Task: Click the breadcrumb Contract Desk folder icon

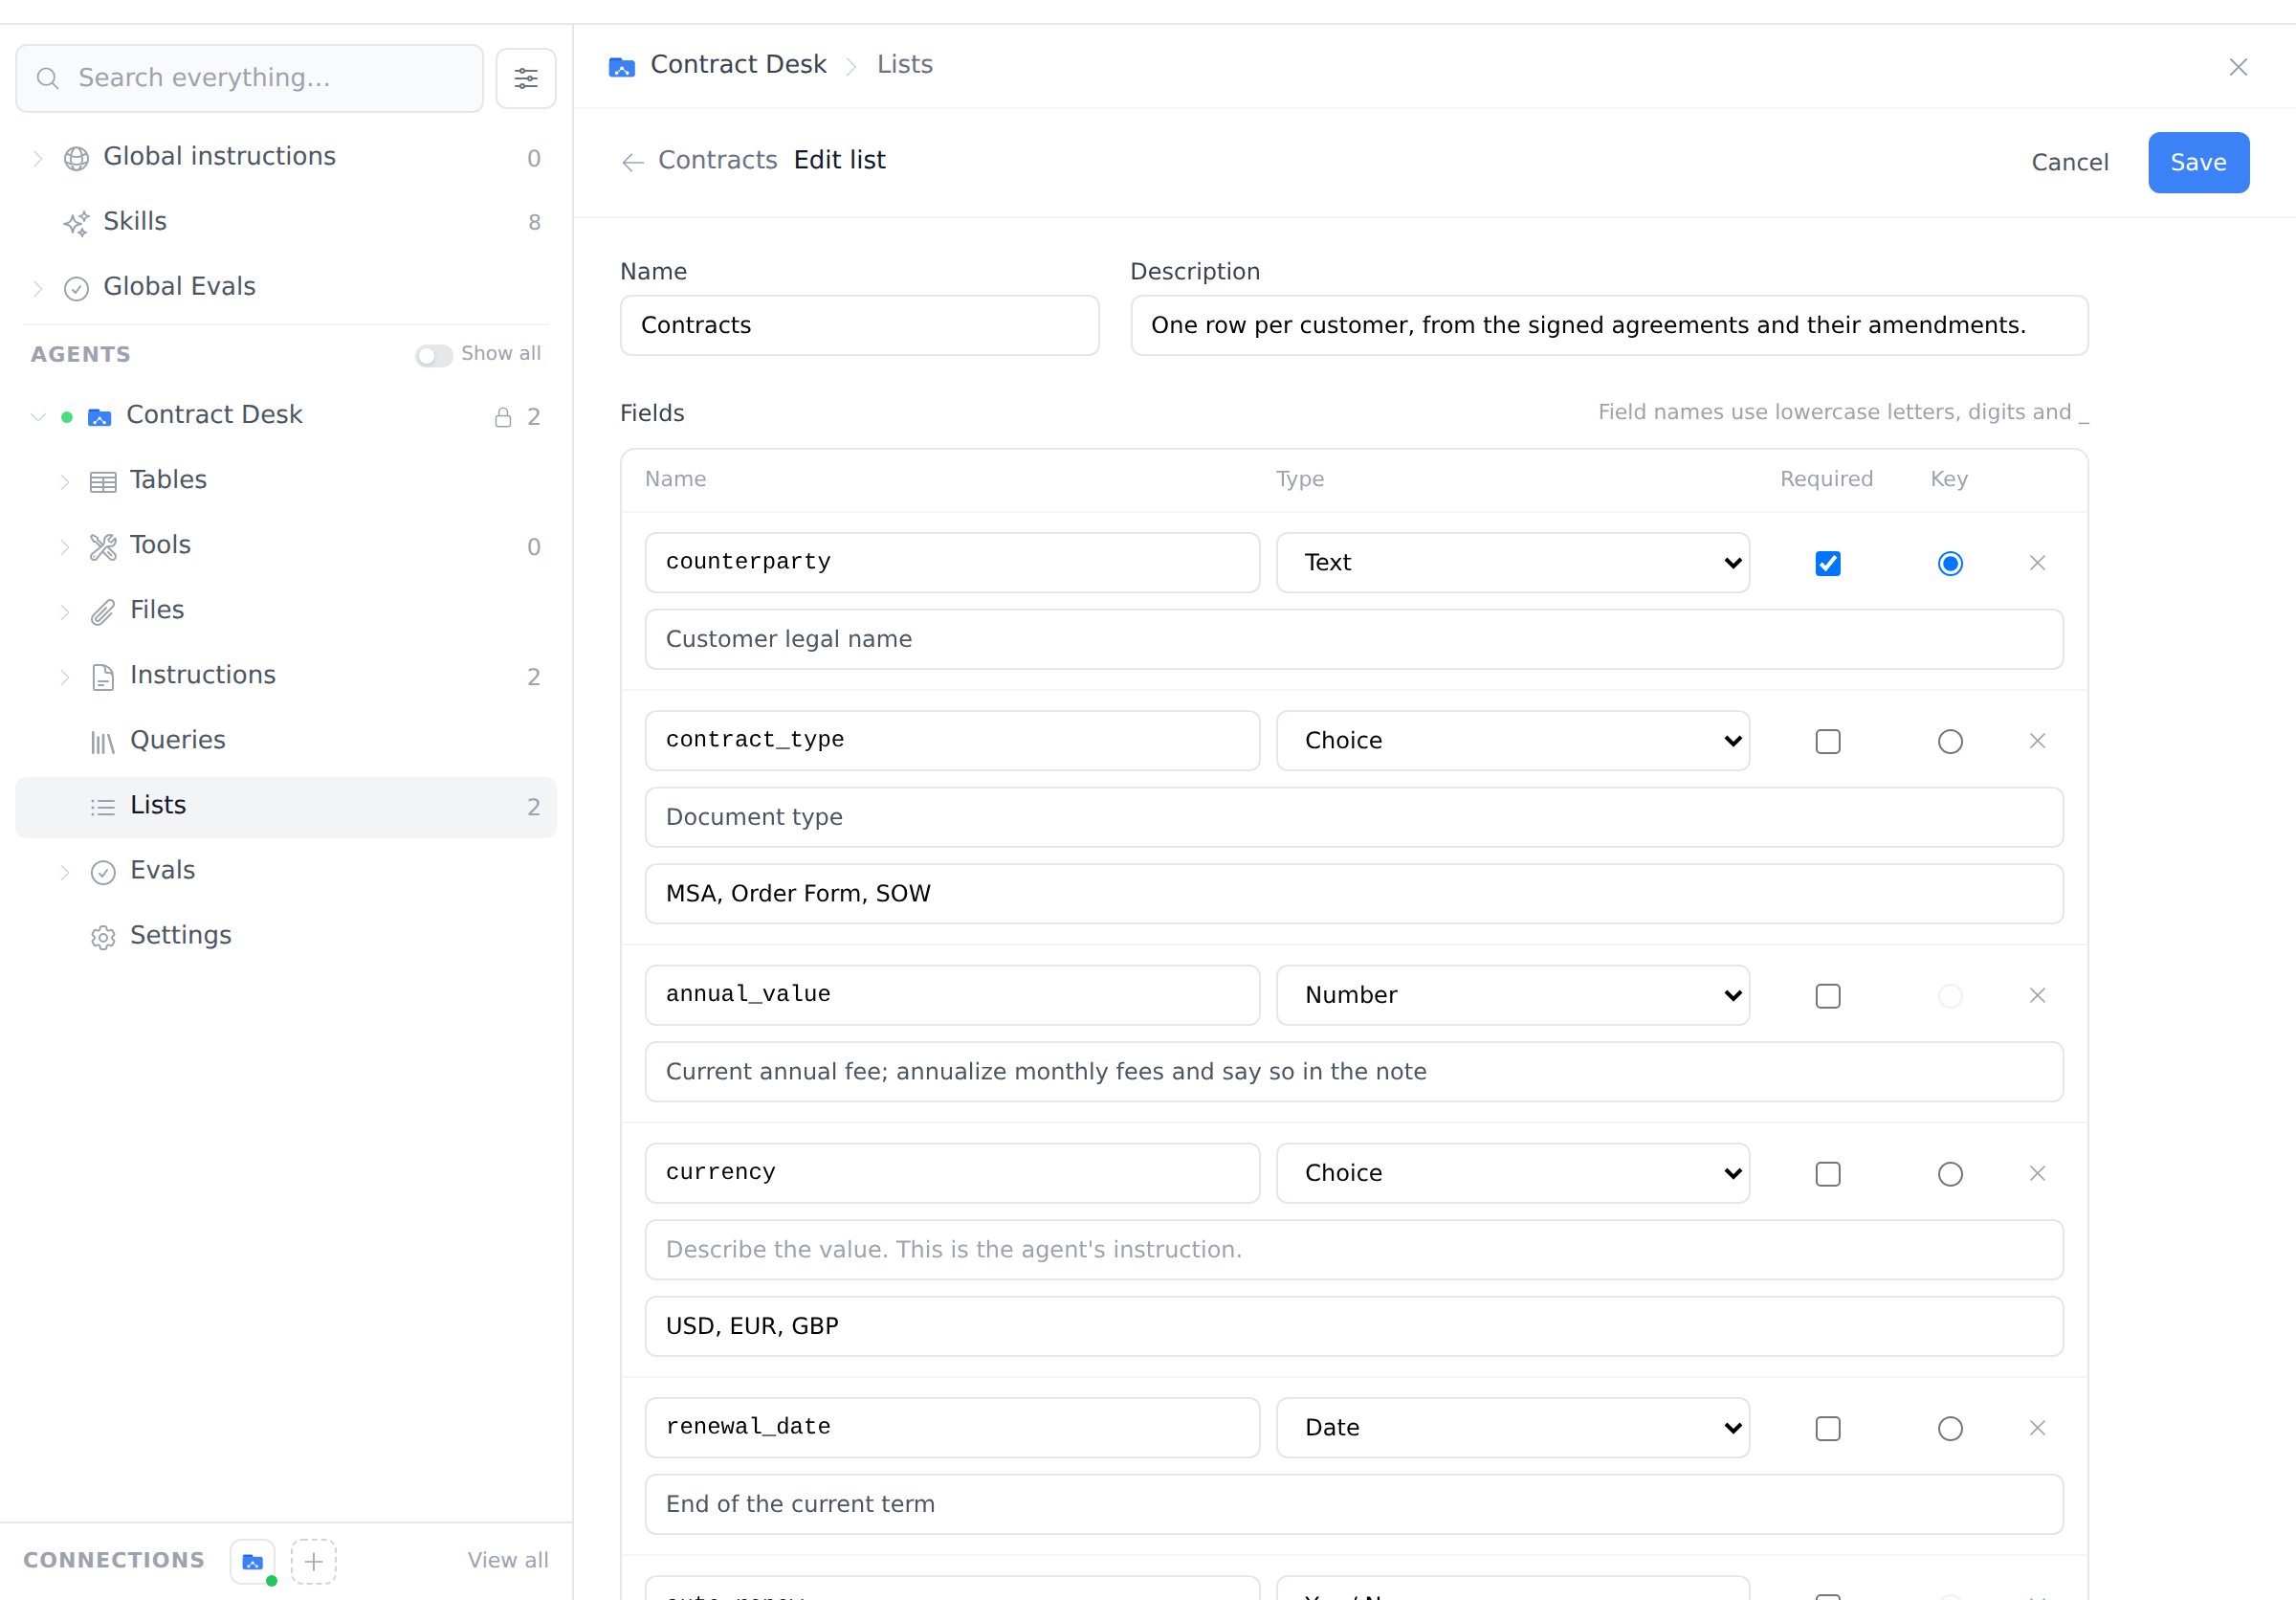Action: [622, 67]
